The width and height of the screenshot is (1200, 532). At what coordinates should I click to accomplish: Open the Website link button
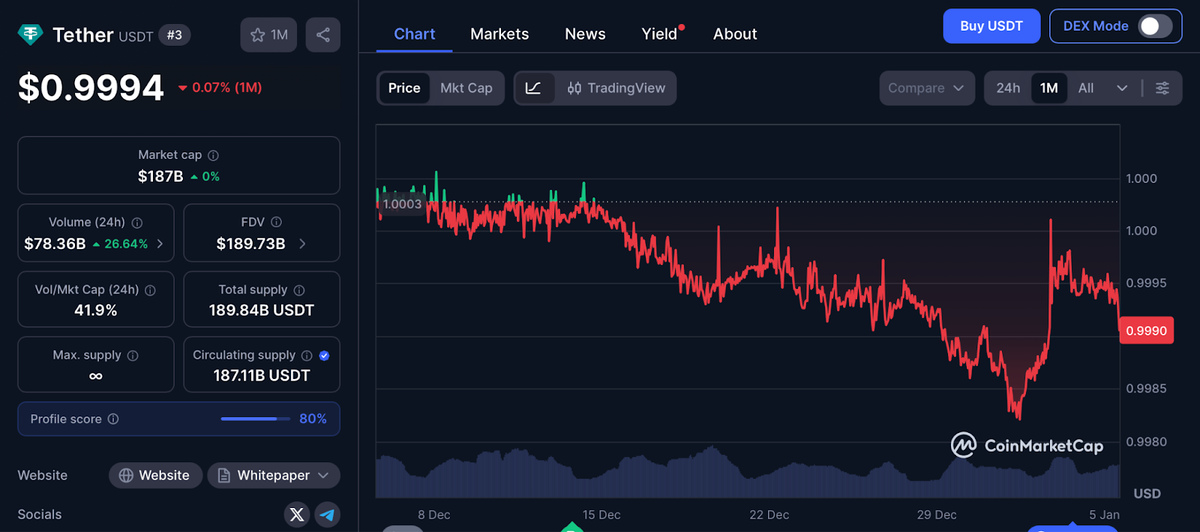155,475
